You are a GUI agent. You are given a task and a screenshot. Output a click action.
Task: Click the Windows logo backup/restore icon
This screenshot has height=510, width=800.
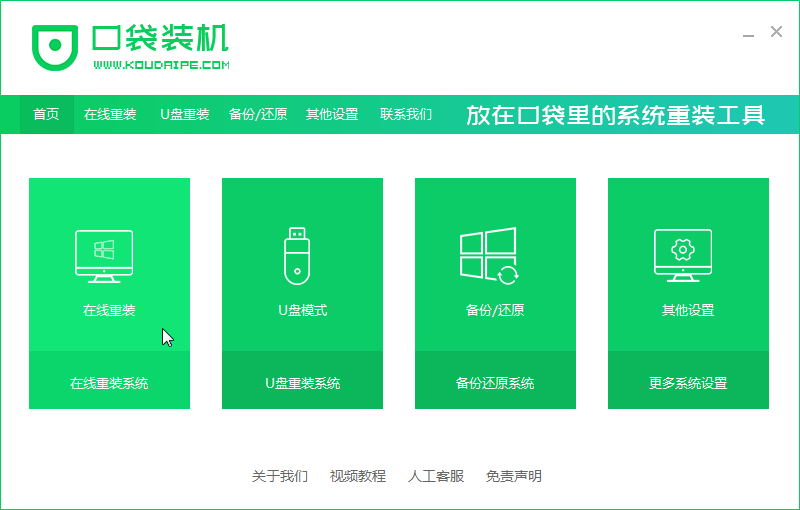489,256
